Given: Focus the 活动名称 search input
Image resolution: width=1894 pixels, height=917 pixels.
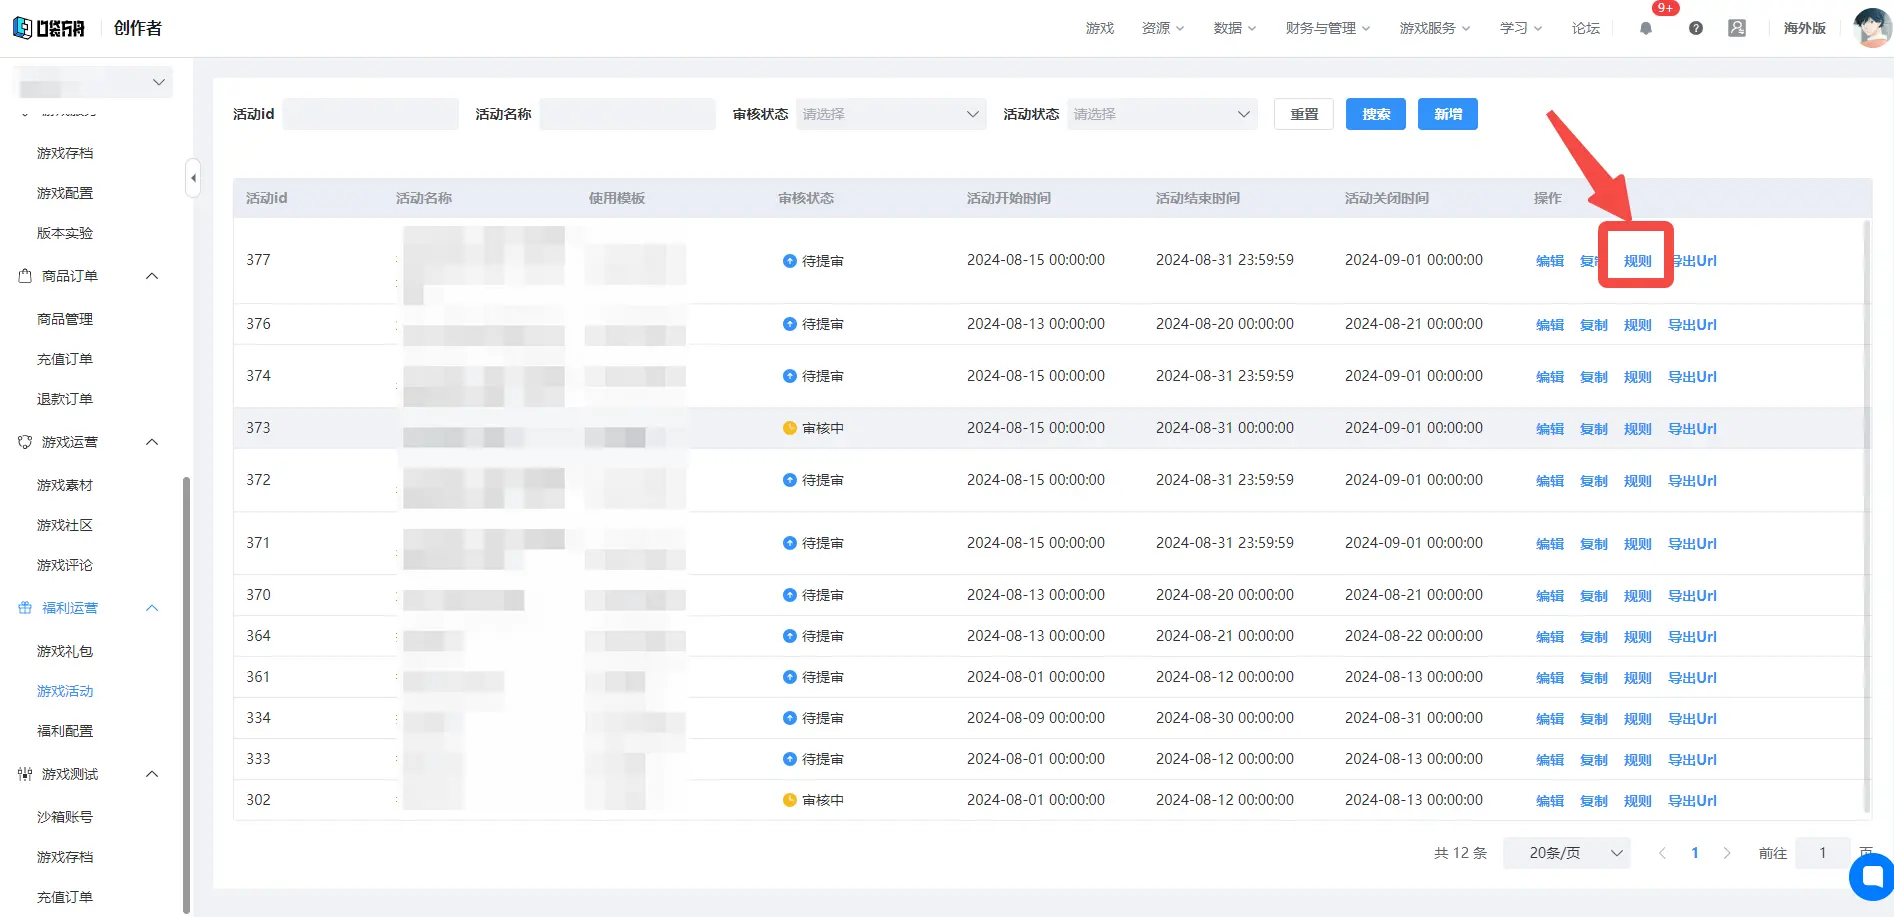Looking at the screenshot, I should (628, 114).
